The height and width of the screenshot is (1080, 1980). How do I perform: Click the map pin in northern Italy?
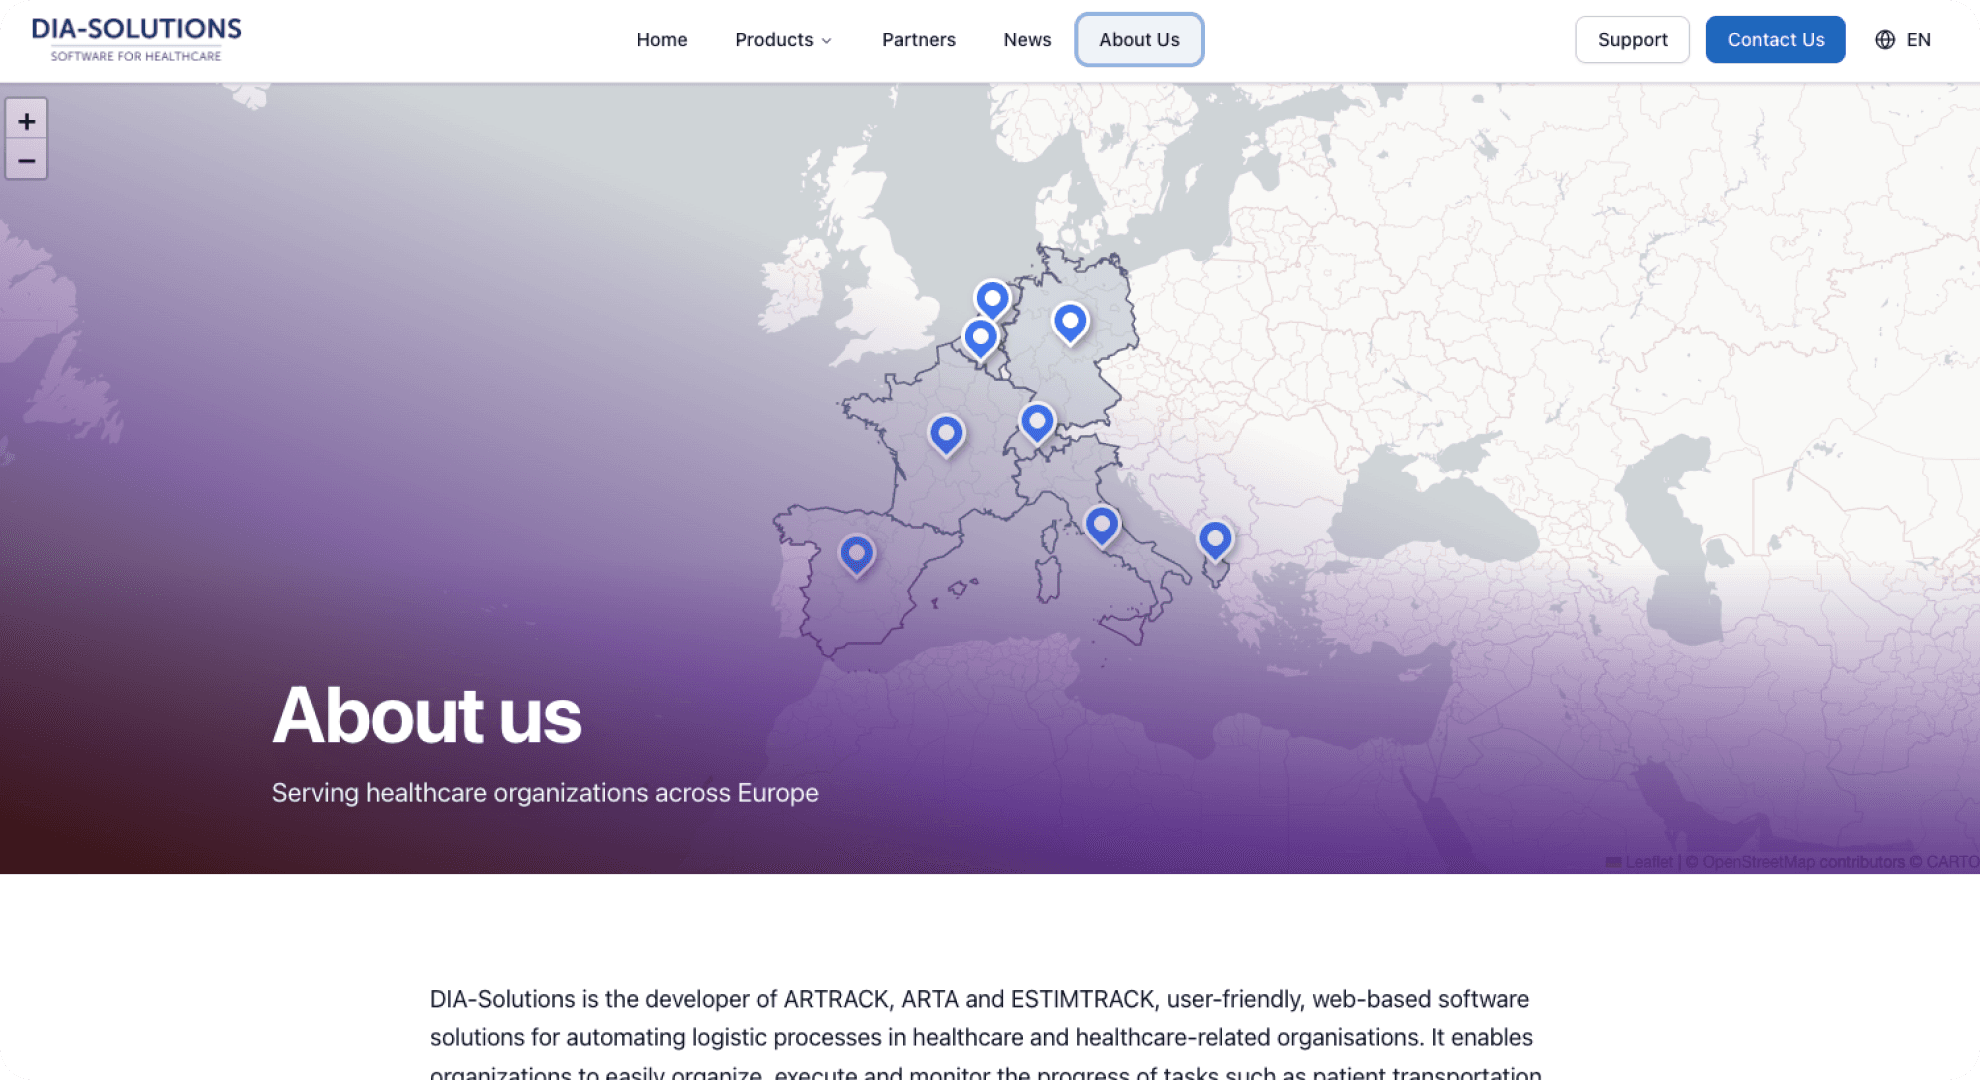coord(1101,522)
